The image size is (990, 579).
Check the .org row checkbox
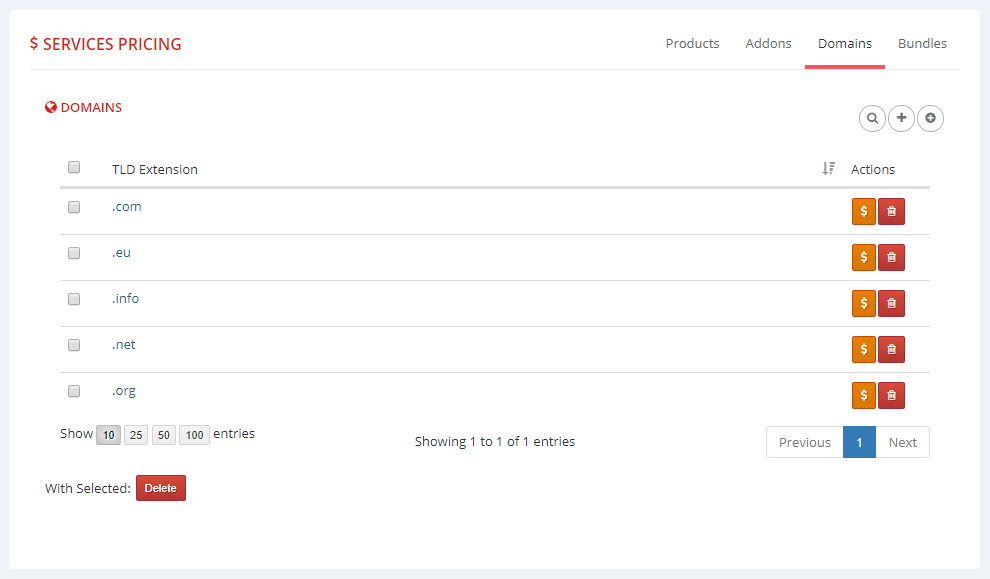tap(74, 391)
